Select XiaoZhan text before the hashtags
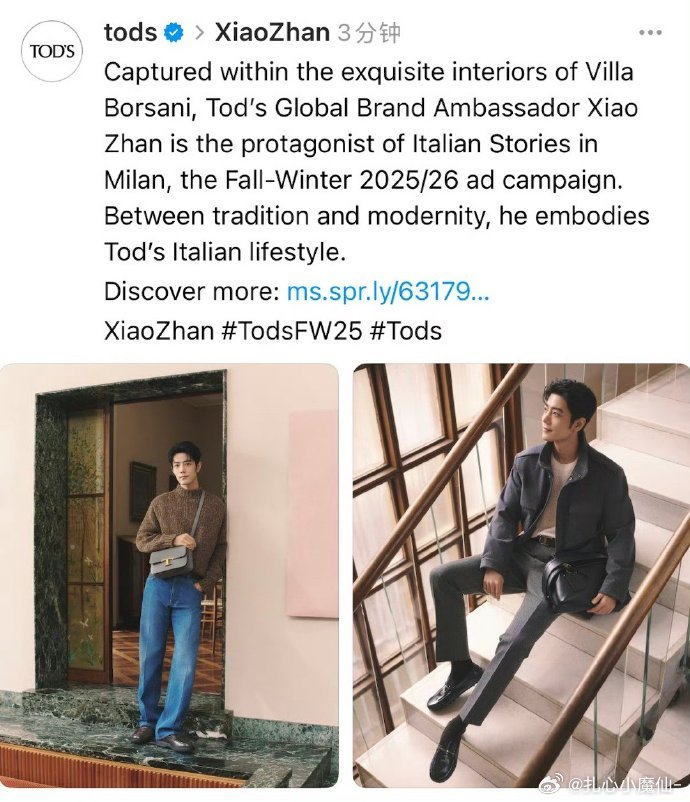 (159, 330)
